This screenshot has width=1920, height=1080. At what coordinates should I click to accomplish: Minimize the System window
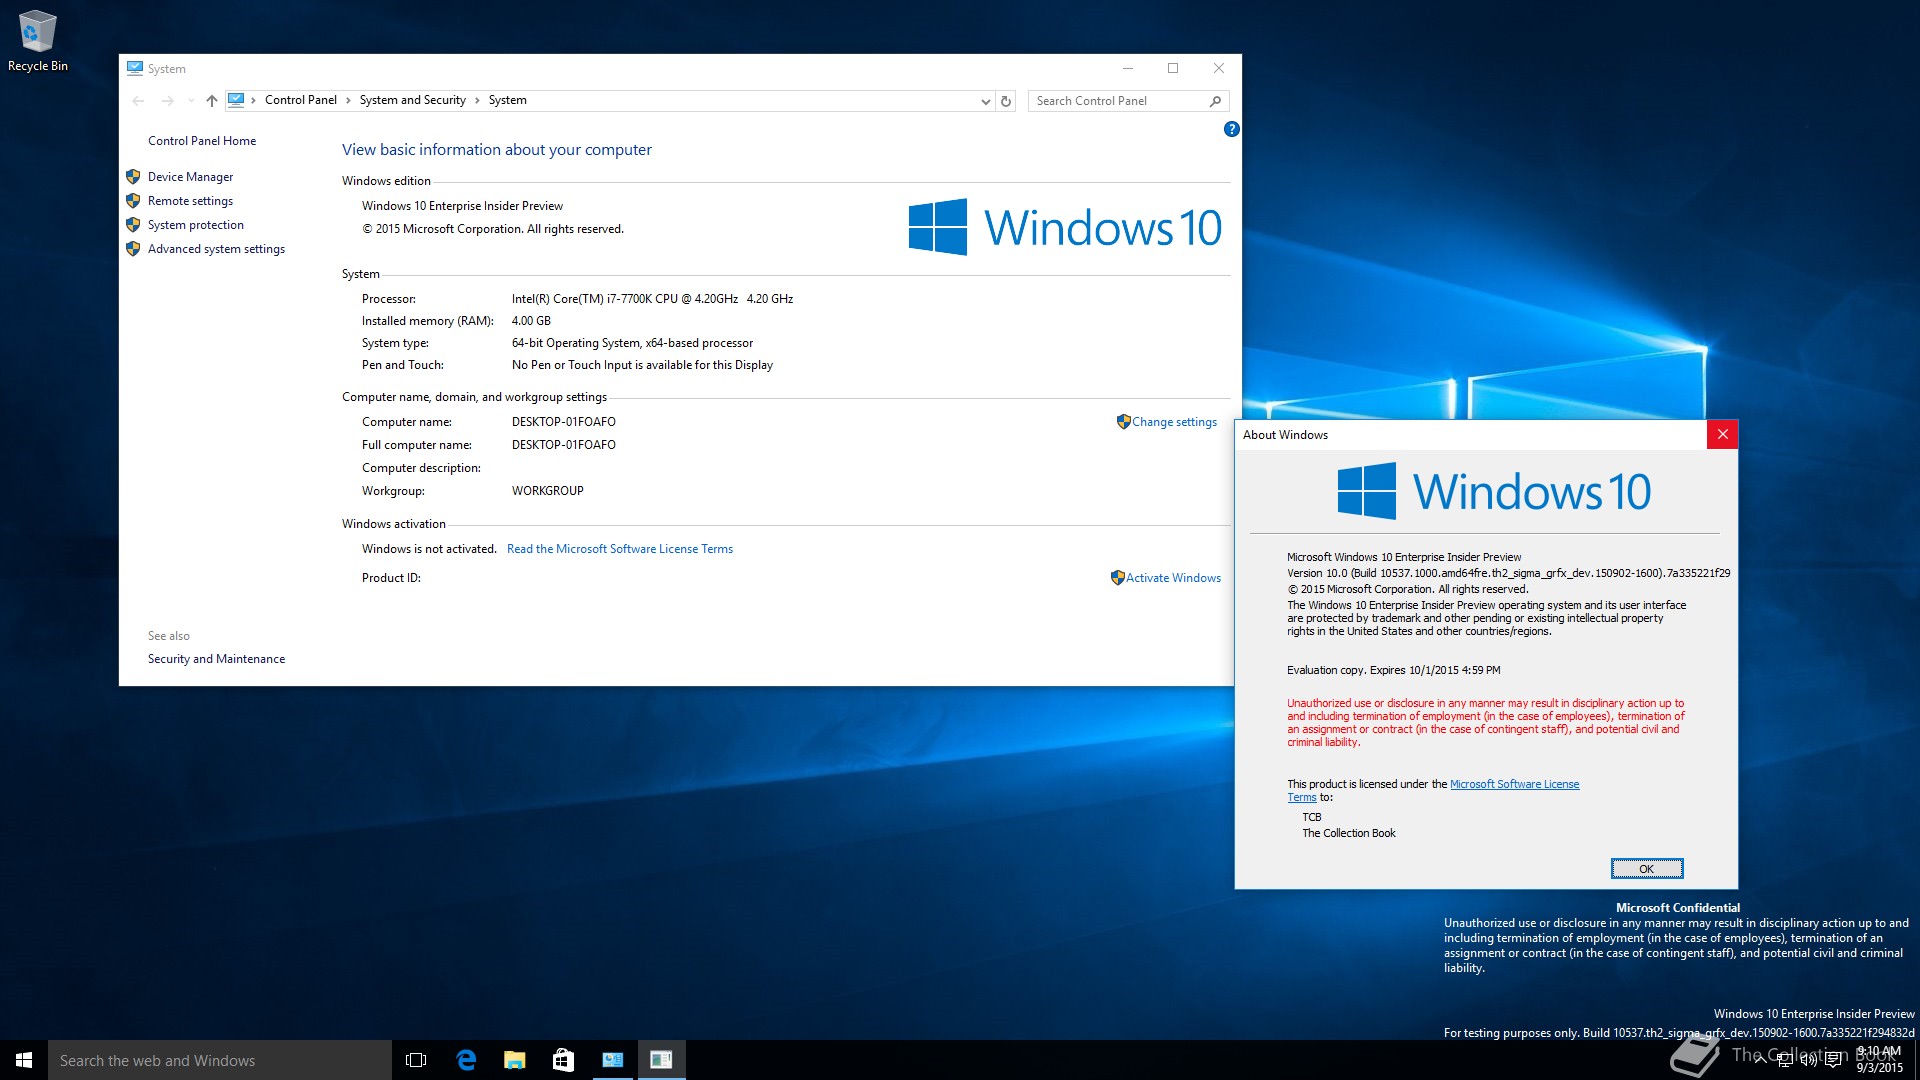[1128, 68]
